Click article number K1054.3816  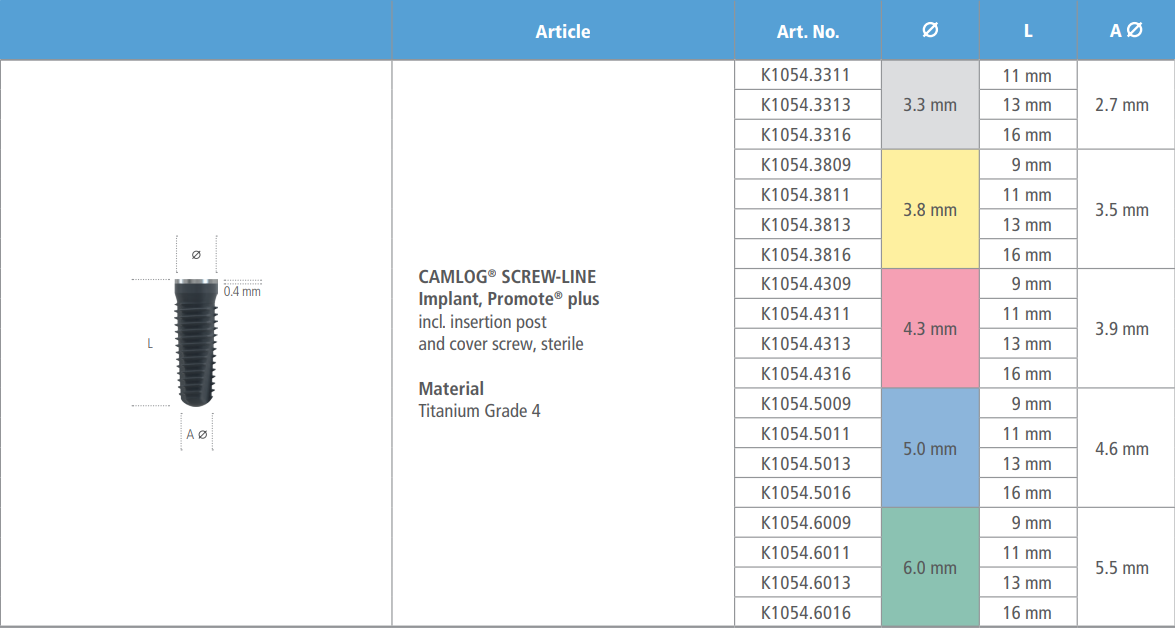pyautogui.click(x=806, y=254)
